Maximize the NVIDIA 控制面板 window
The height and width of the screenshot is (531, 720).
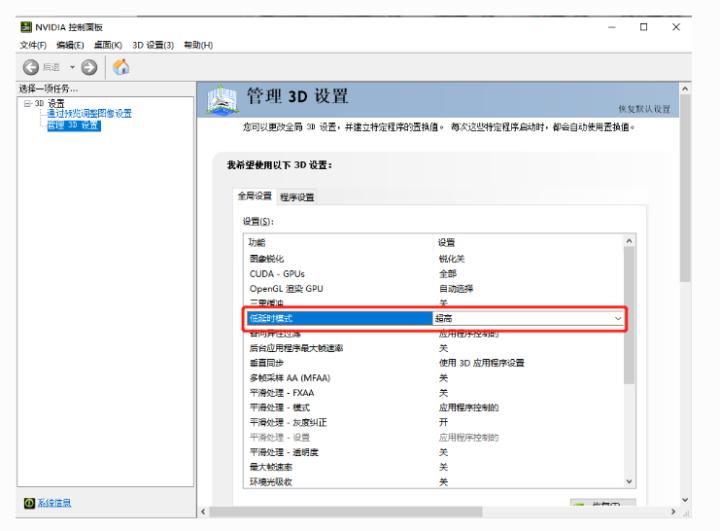(x=644, y=27)
